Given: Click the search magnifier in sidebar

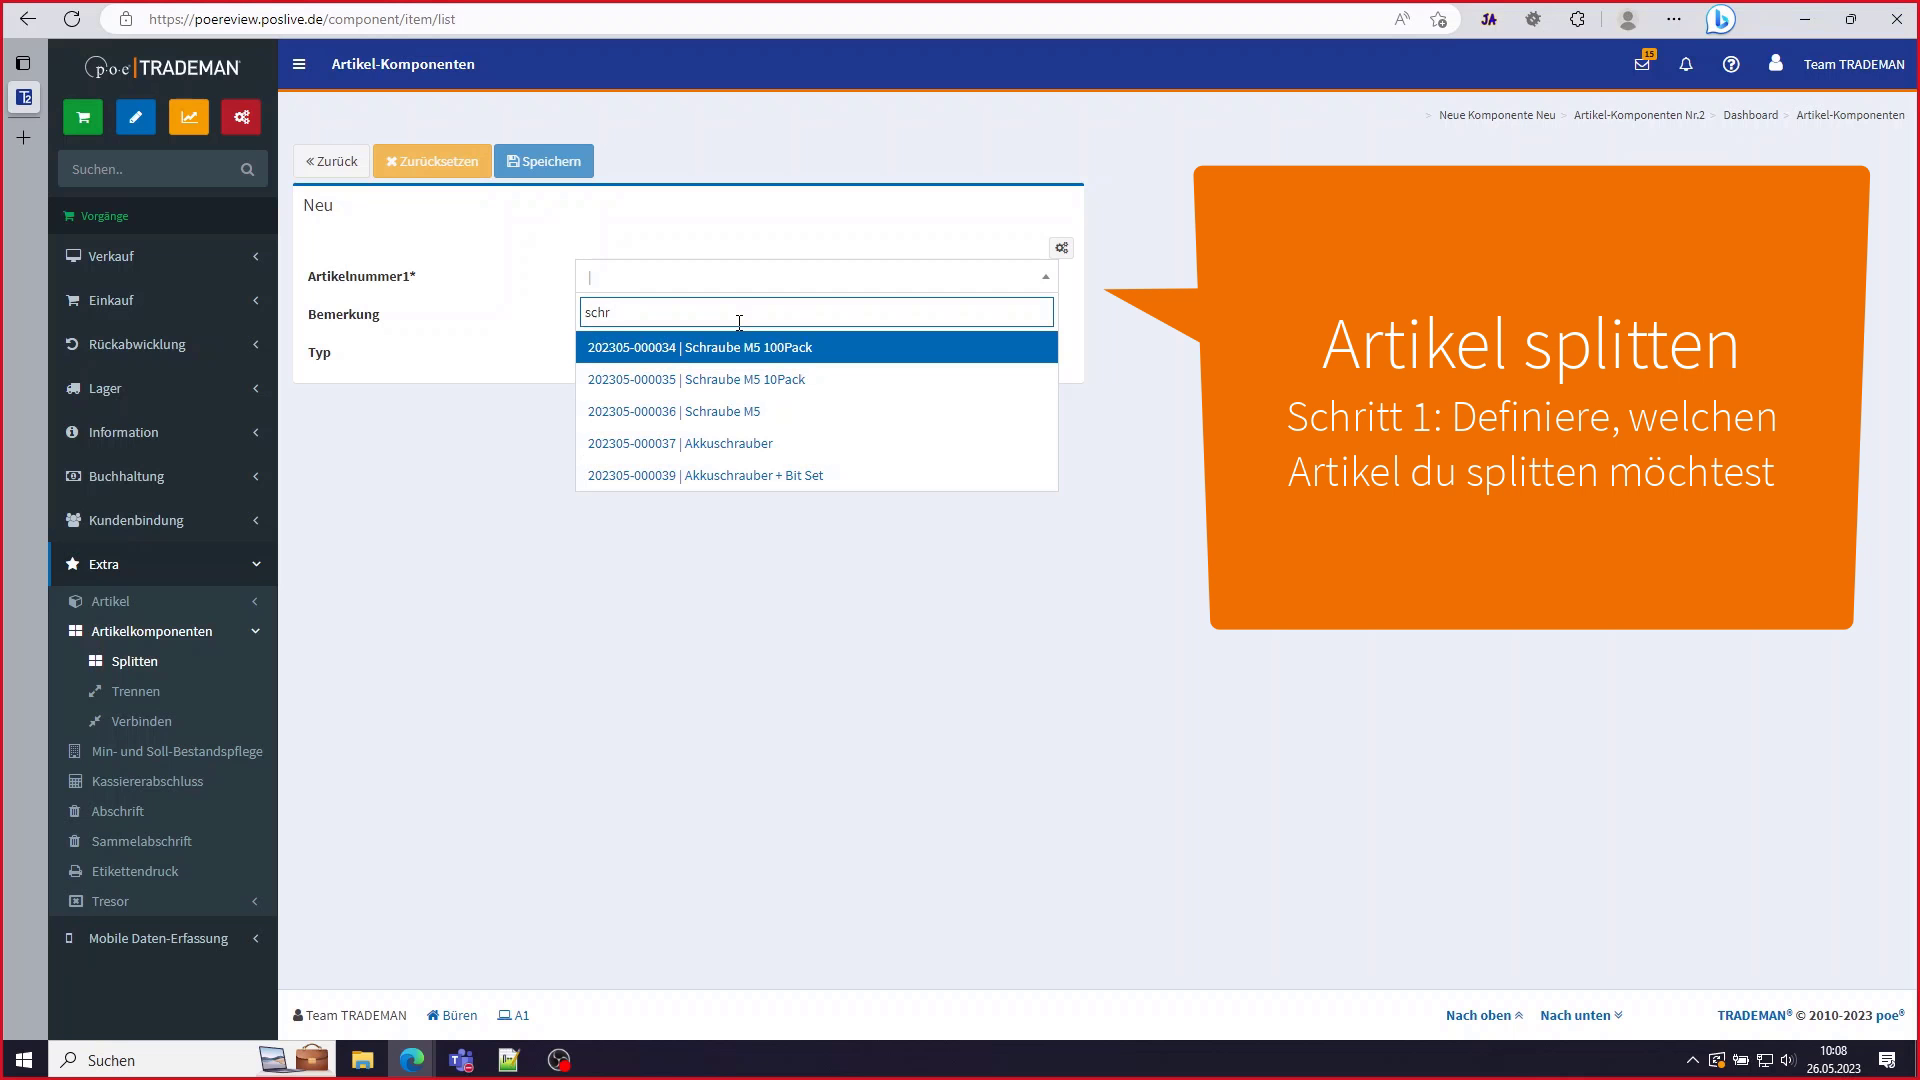Looking at the screenshot, I should coord(247,170).
